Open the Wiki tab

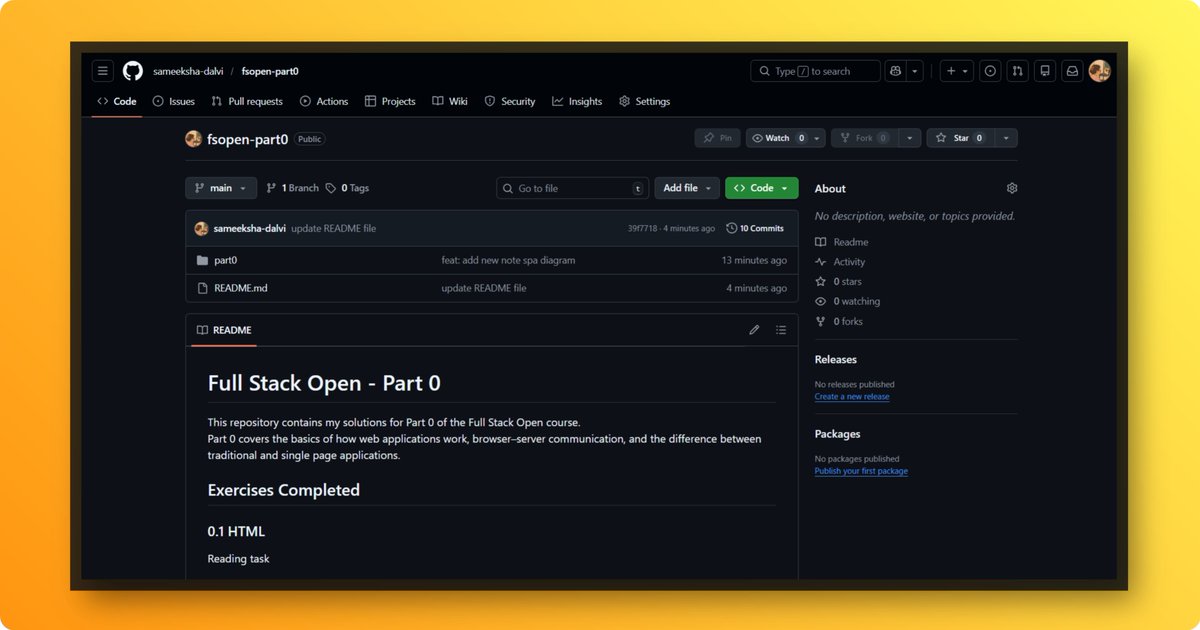click(x=450, y=101)
